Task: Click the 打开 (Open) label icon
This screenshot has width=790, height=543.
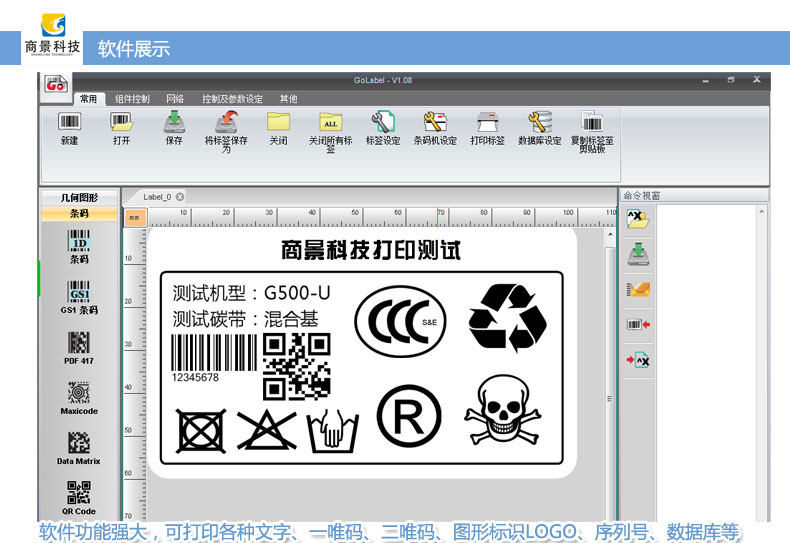Action: click(121, 121)
